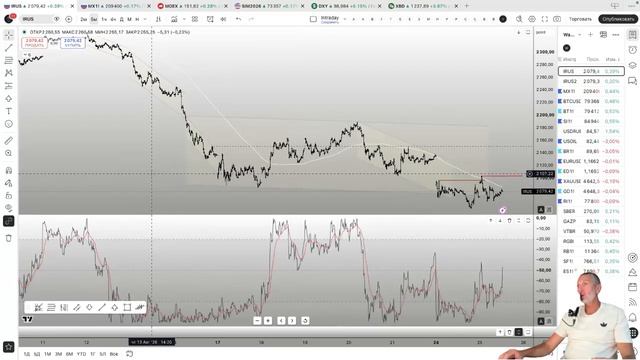Click the Торговать button
This screenshot has width=640, height=360.
[580, 19]
